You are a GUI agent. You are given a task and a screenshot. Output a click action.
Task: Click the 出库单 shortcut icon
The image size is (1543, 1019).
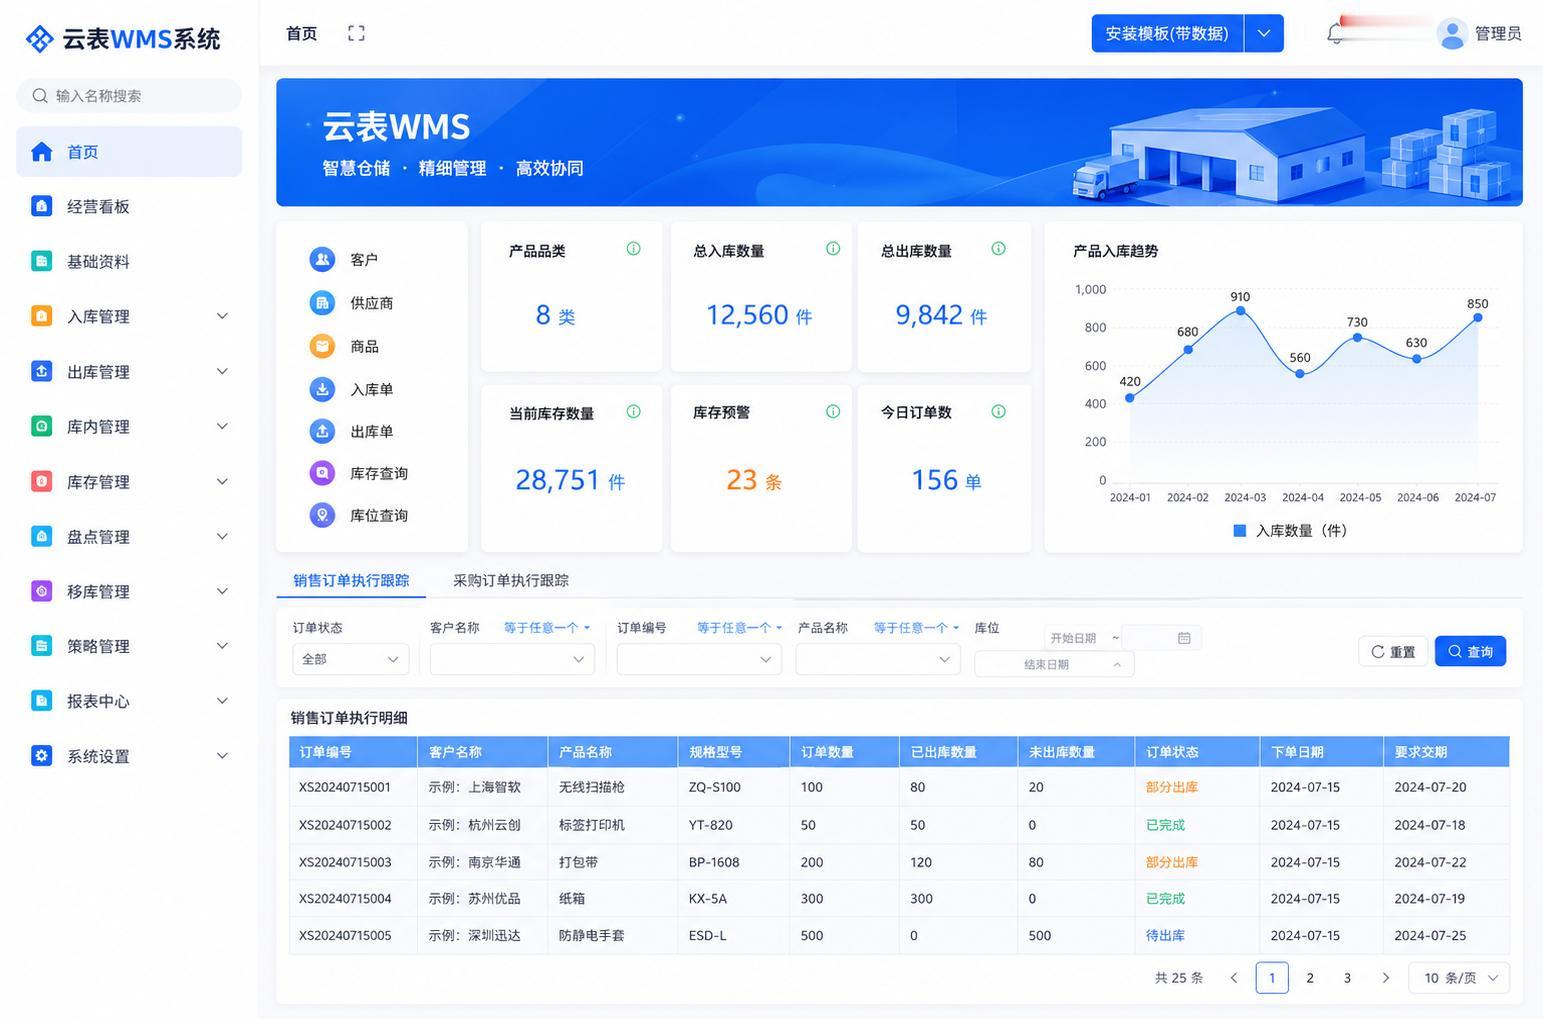(x=322, y=431)
